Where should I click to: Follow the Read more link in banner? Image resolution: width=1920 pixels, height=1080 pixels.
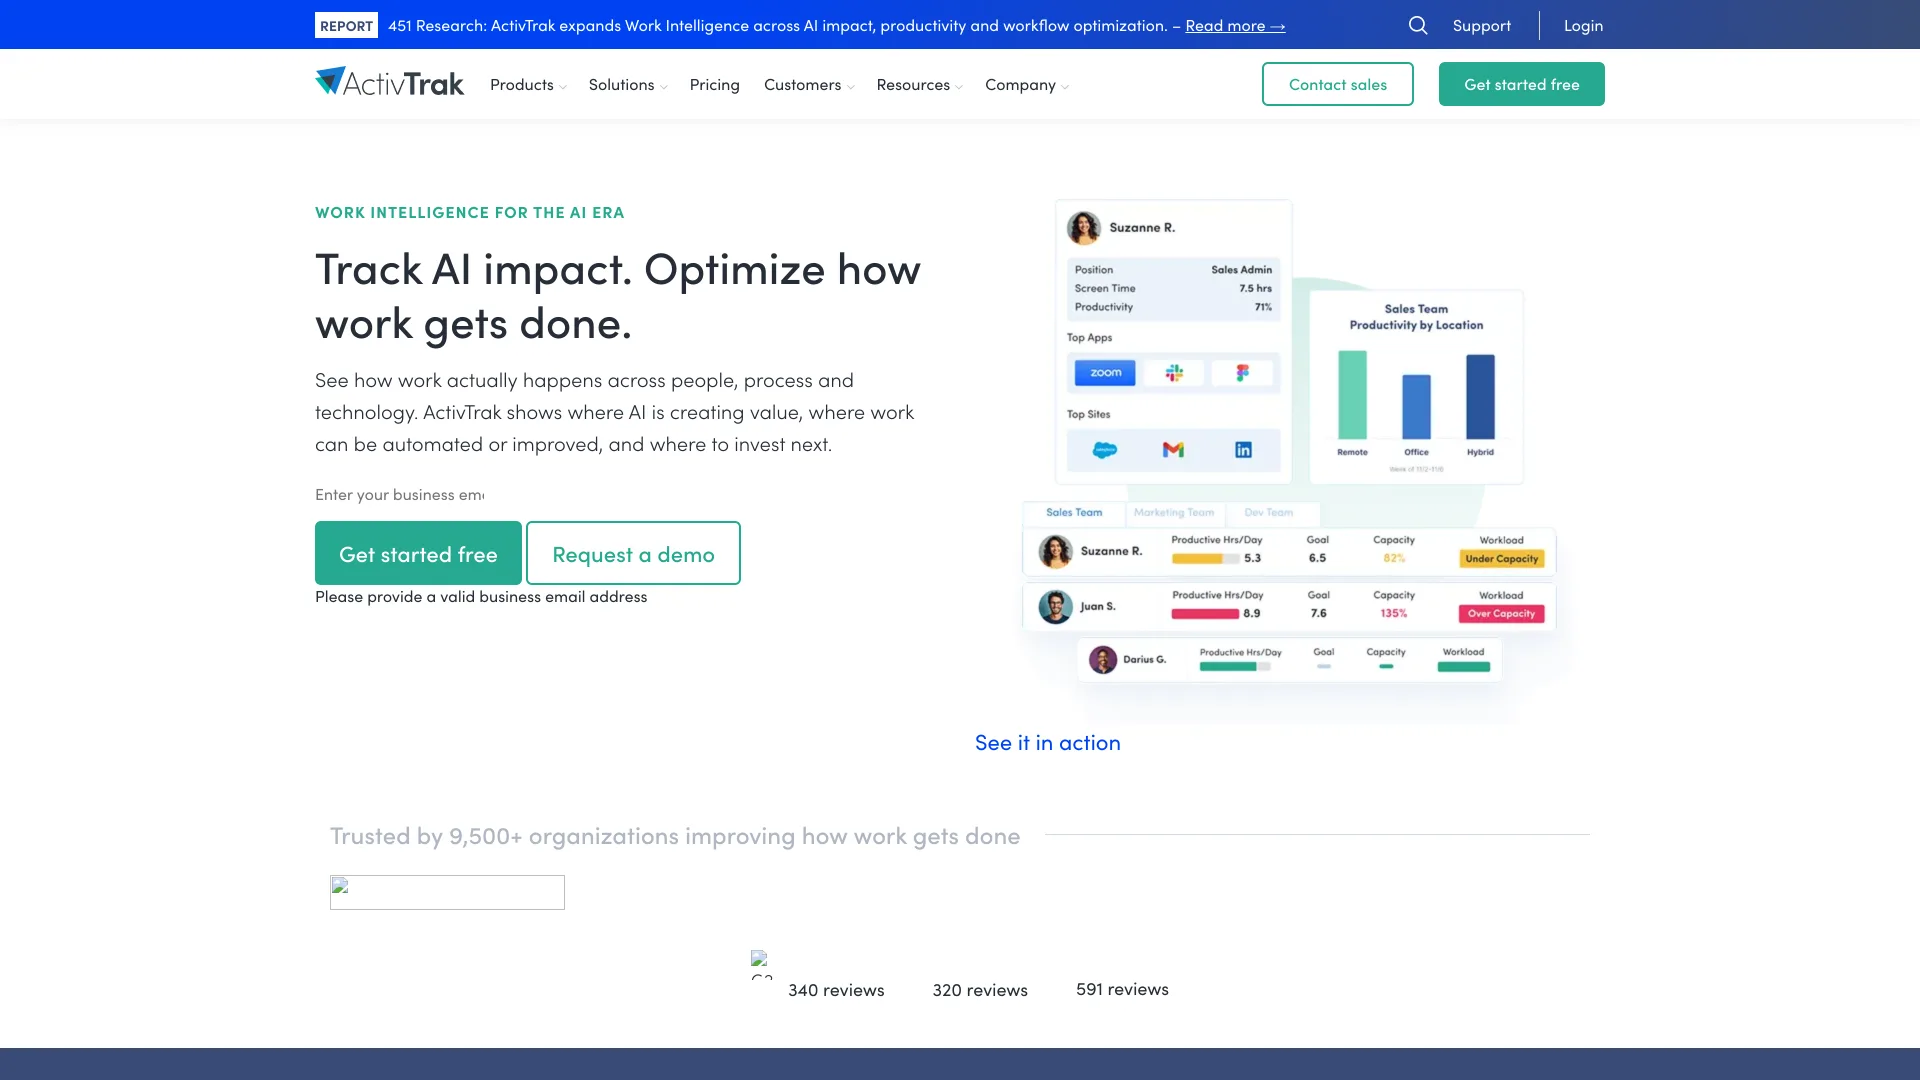coord(1235,26)
